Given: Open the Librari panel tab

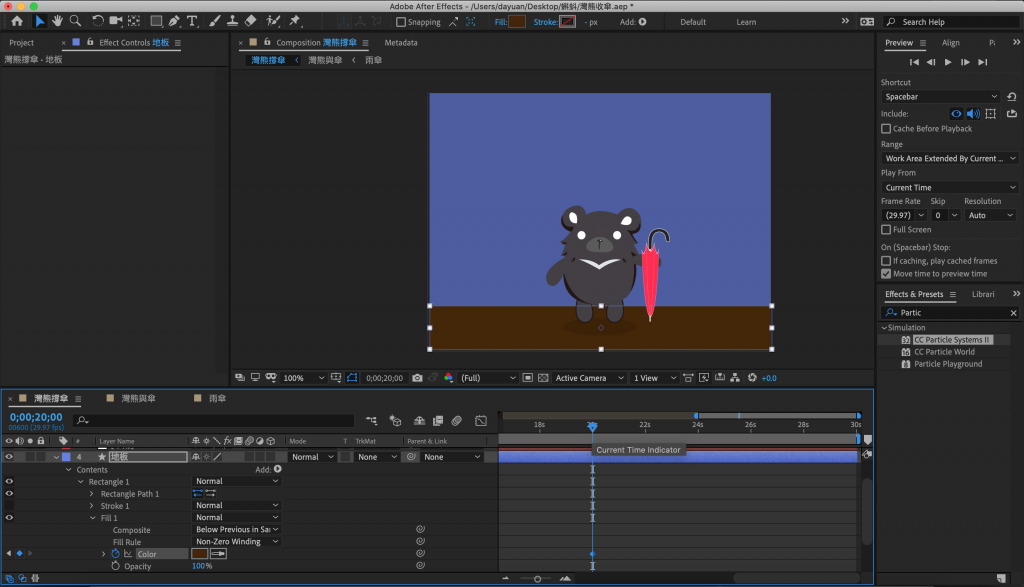Looking at the screenshot, I should click(x=983, y=294).
